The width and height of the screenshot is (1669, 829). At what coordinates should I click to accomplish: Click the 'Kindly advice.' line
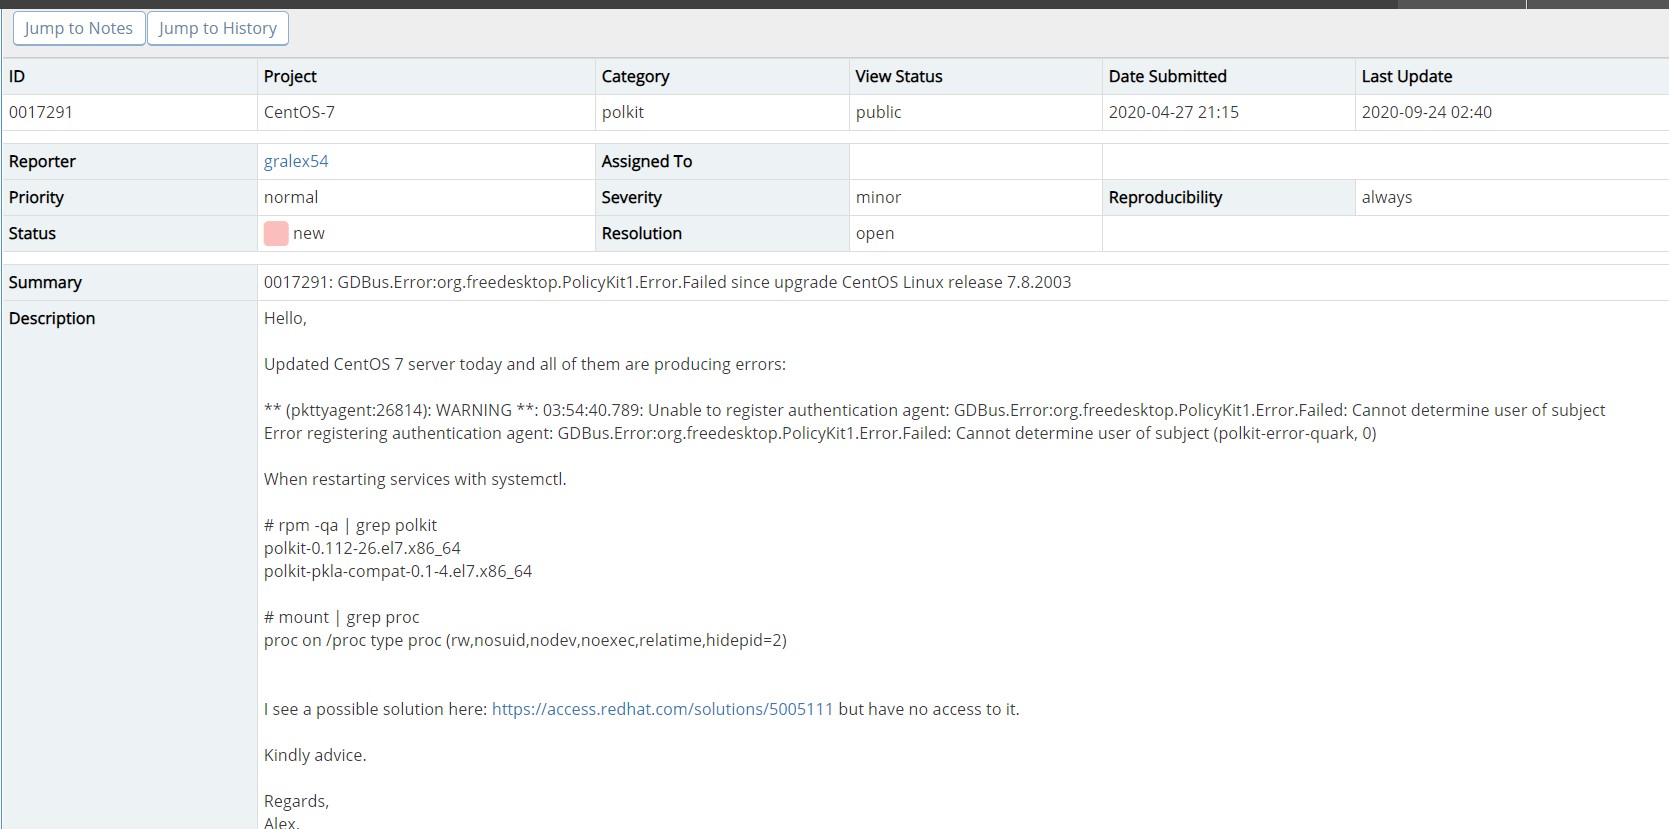(315, 755)
